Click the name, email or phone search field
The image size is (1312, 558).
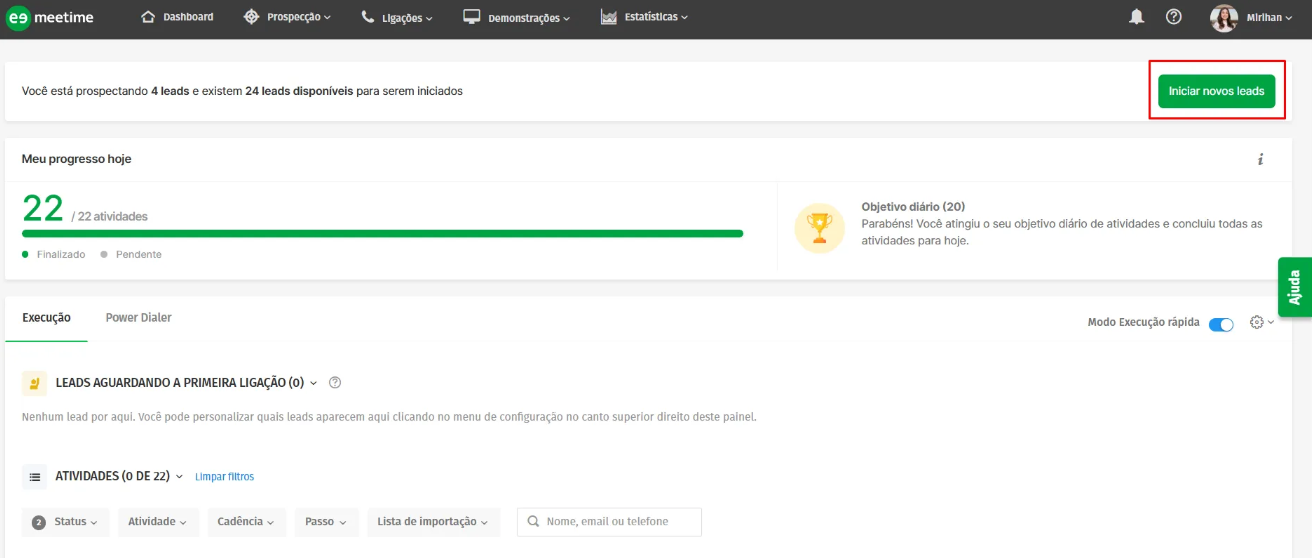click(609, 522)
